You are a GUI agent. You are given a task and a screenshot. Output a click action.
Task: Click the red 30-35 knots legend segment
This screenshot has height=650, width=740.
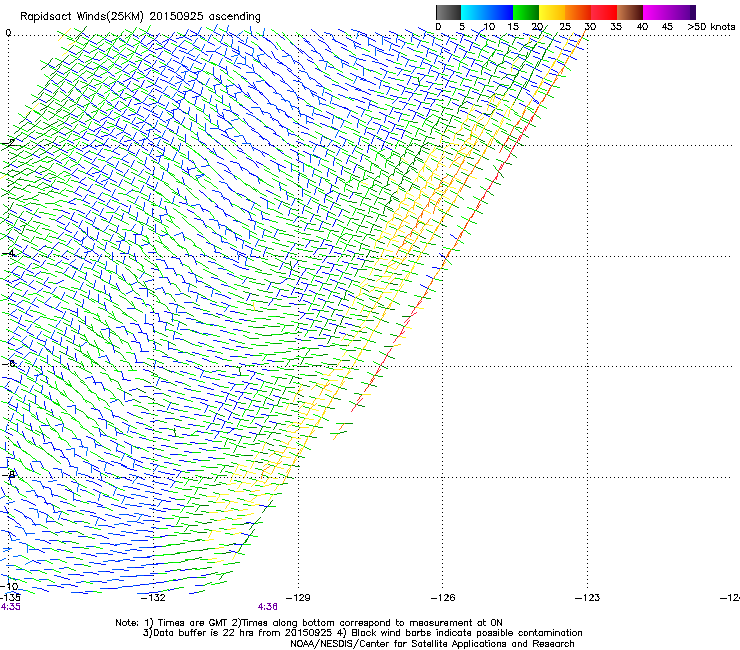point(604,12)
